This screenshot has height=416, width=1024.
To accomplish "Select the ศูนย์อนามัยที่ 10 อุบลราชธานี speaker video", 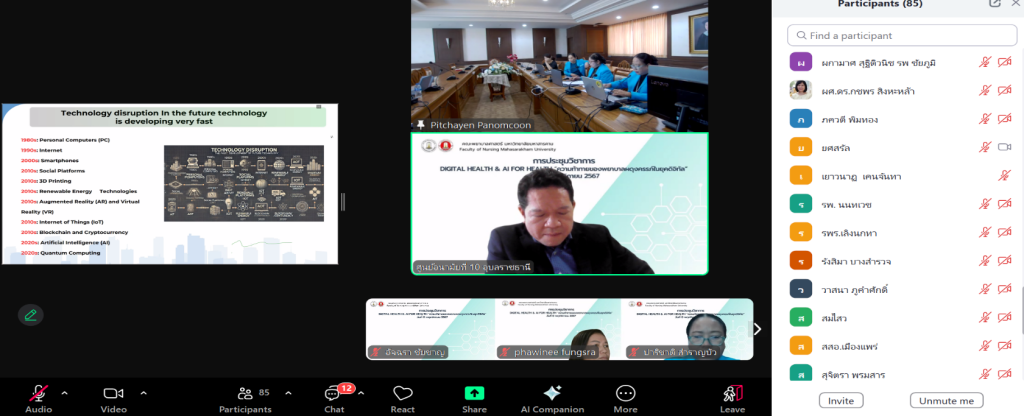I will (560, 204).
